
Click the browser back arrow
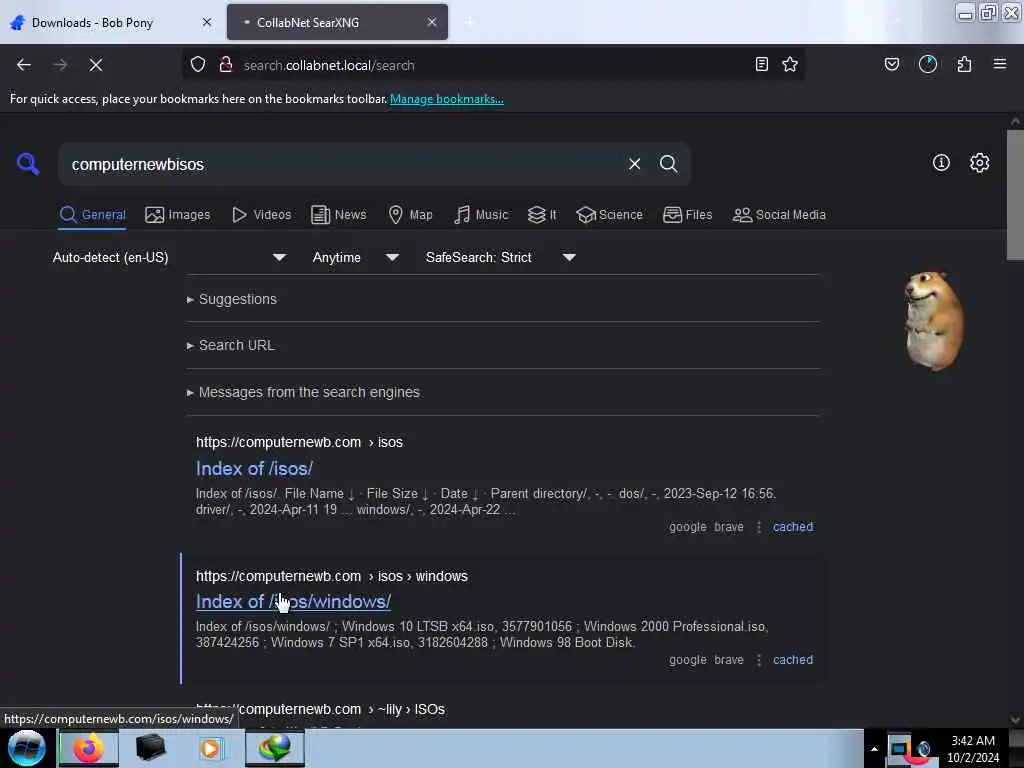click(x=24, y=65)
